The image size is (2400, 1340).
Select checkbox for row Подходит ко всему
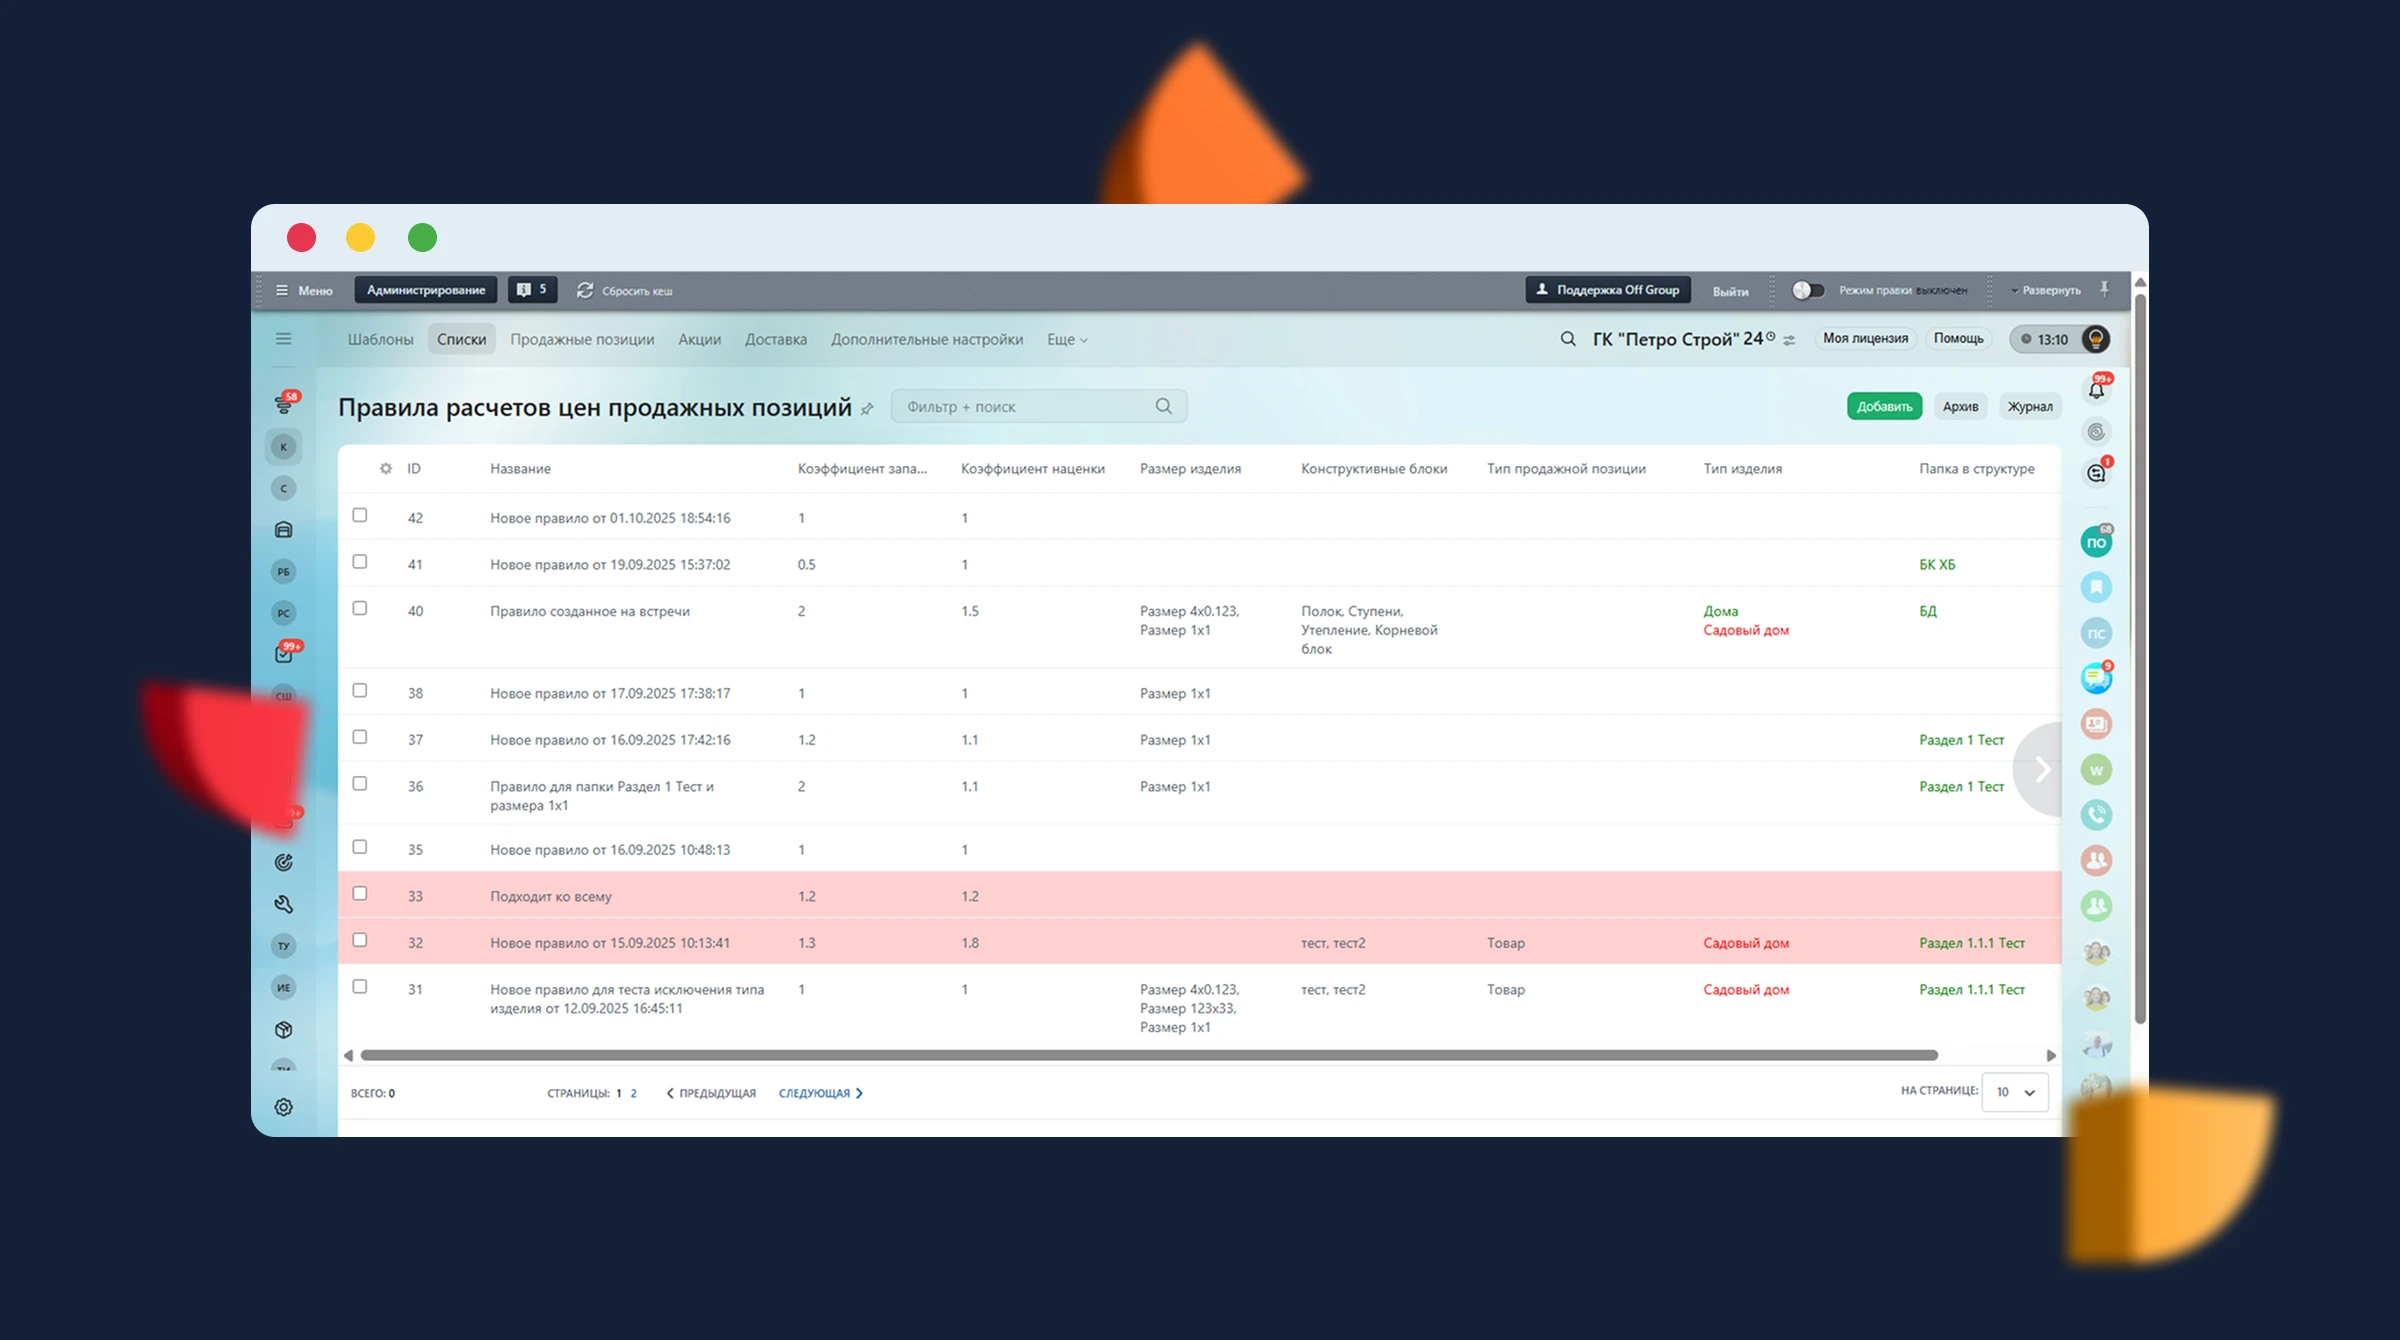pos(360,893)
